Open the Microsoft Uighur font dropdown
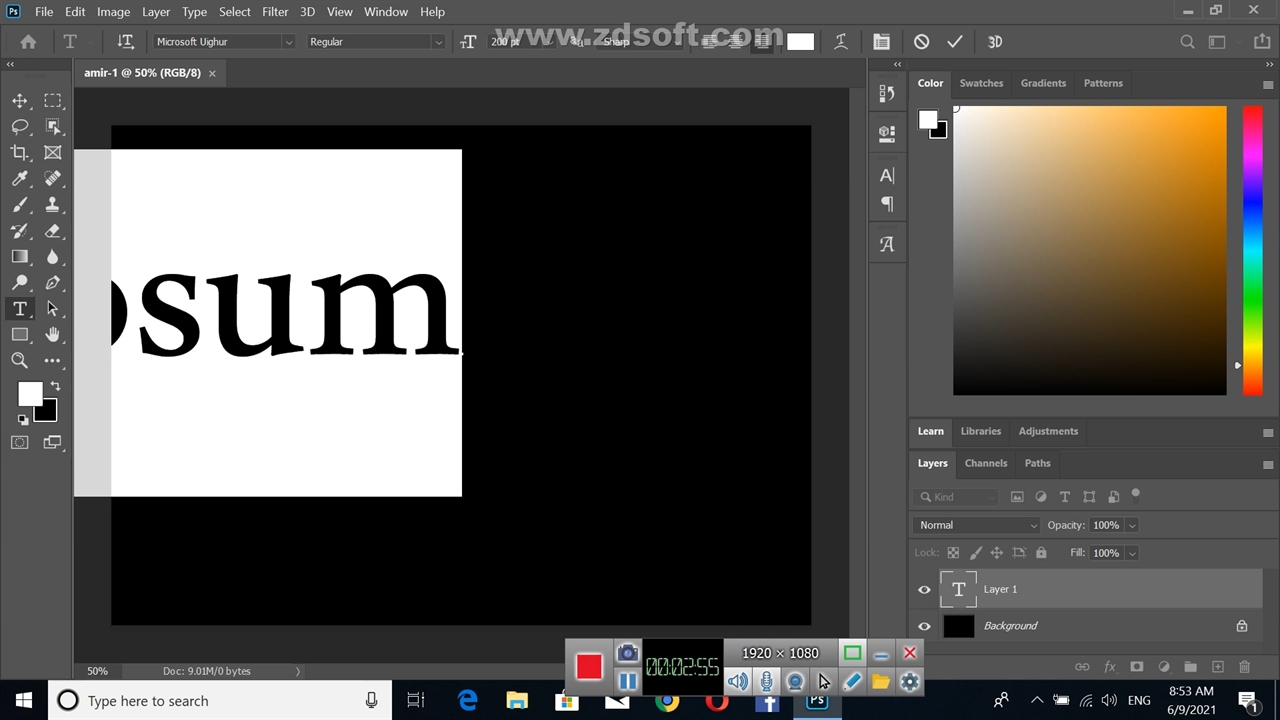This screenshot has height=720, width=1280. tap(288, 42)
